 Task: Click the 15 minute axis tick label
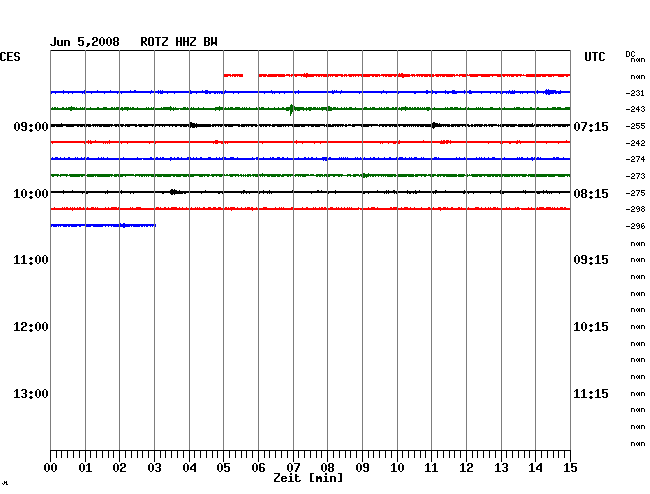pyautogui.click(x=570, y=468)
